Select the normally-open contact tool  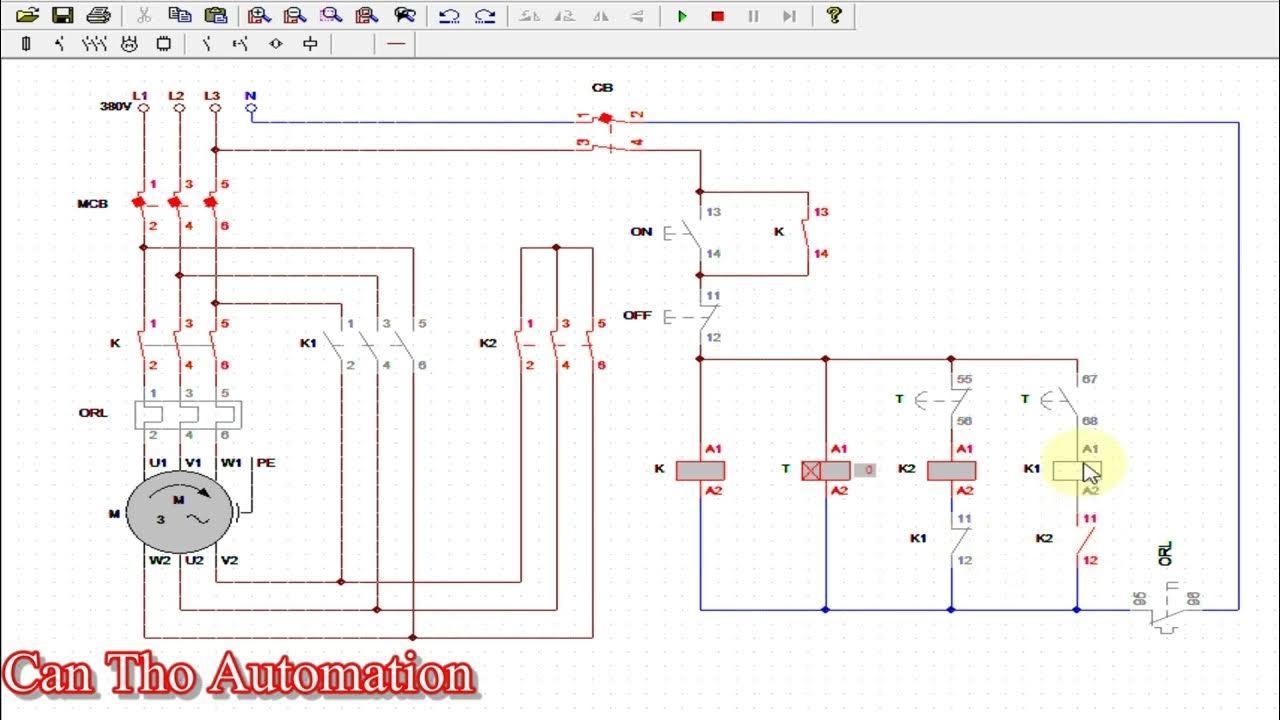[x=206, y=44]
